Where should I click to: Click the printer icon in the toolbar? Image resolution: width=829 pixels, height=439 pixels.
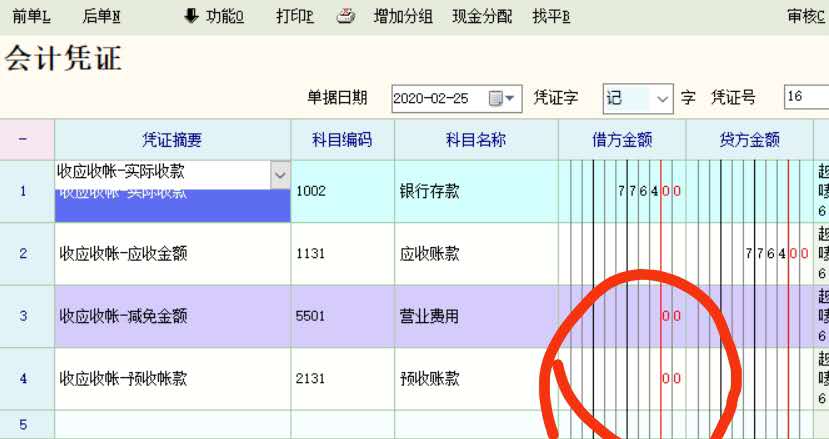point(346,16)
